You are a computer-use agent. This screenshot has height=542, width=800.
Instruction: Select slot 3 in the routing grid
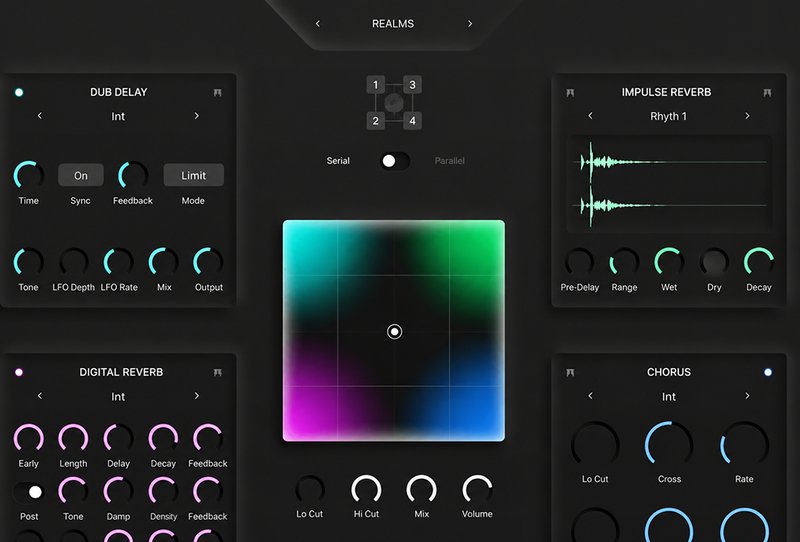pyautogui.click(x=412, y=85)
